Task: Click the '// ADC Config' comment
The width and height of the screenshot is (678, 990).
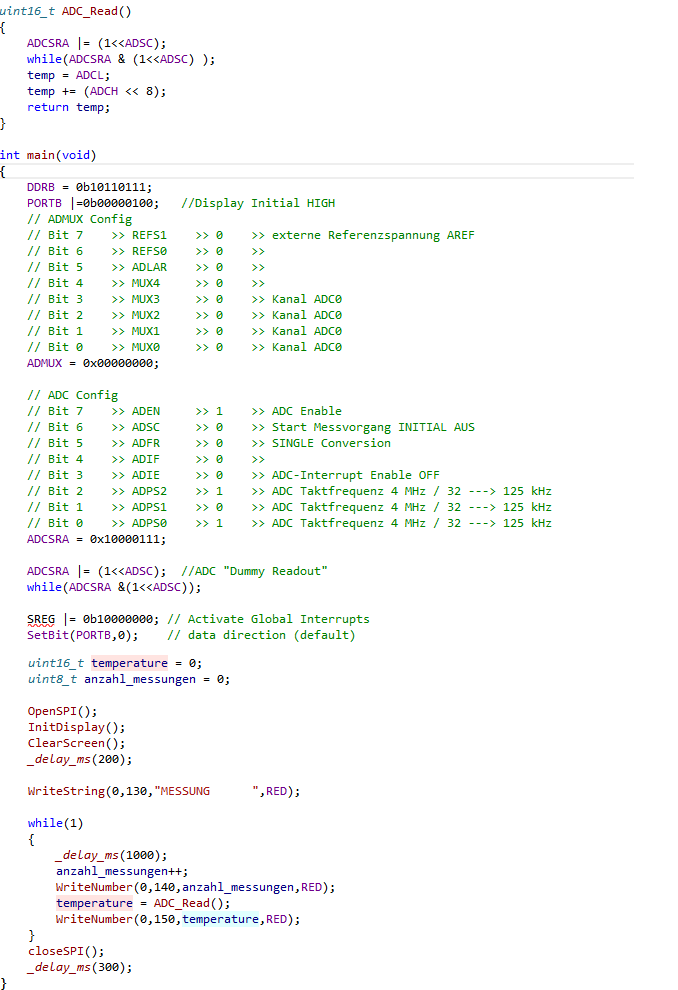Action: click(73, 395)
